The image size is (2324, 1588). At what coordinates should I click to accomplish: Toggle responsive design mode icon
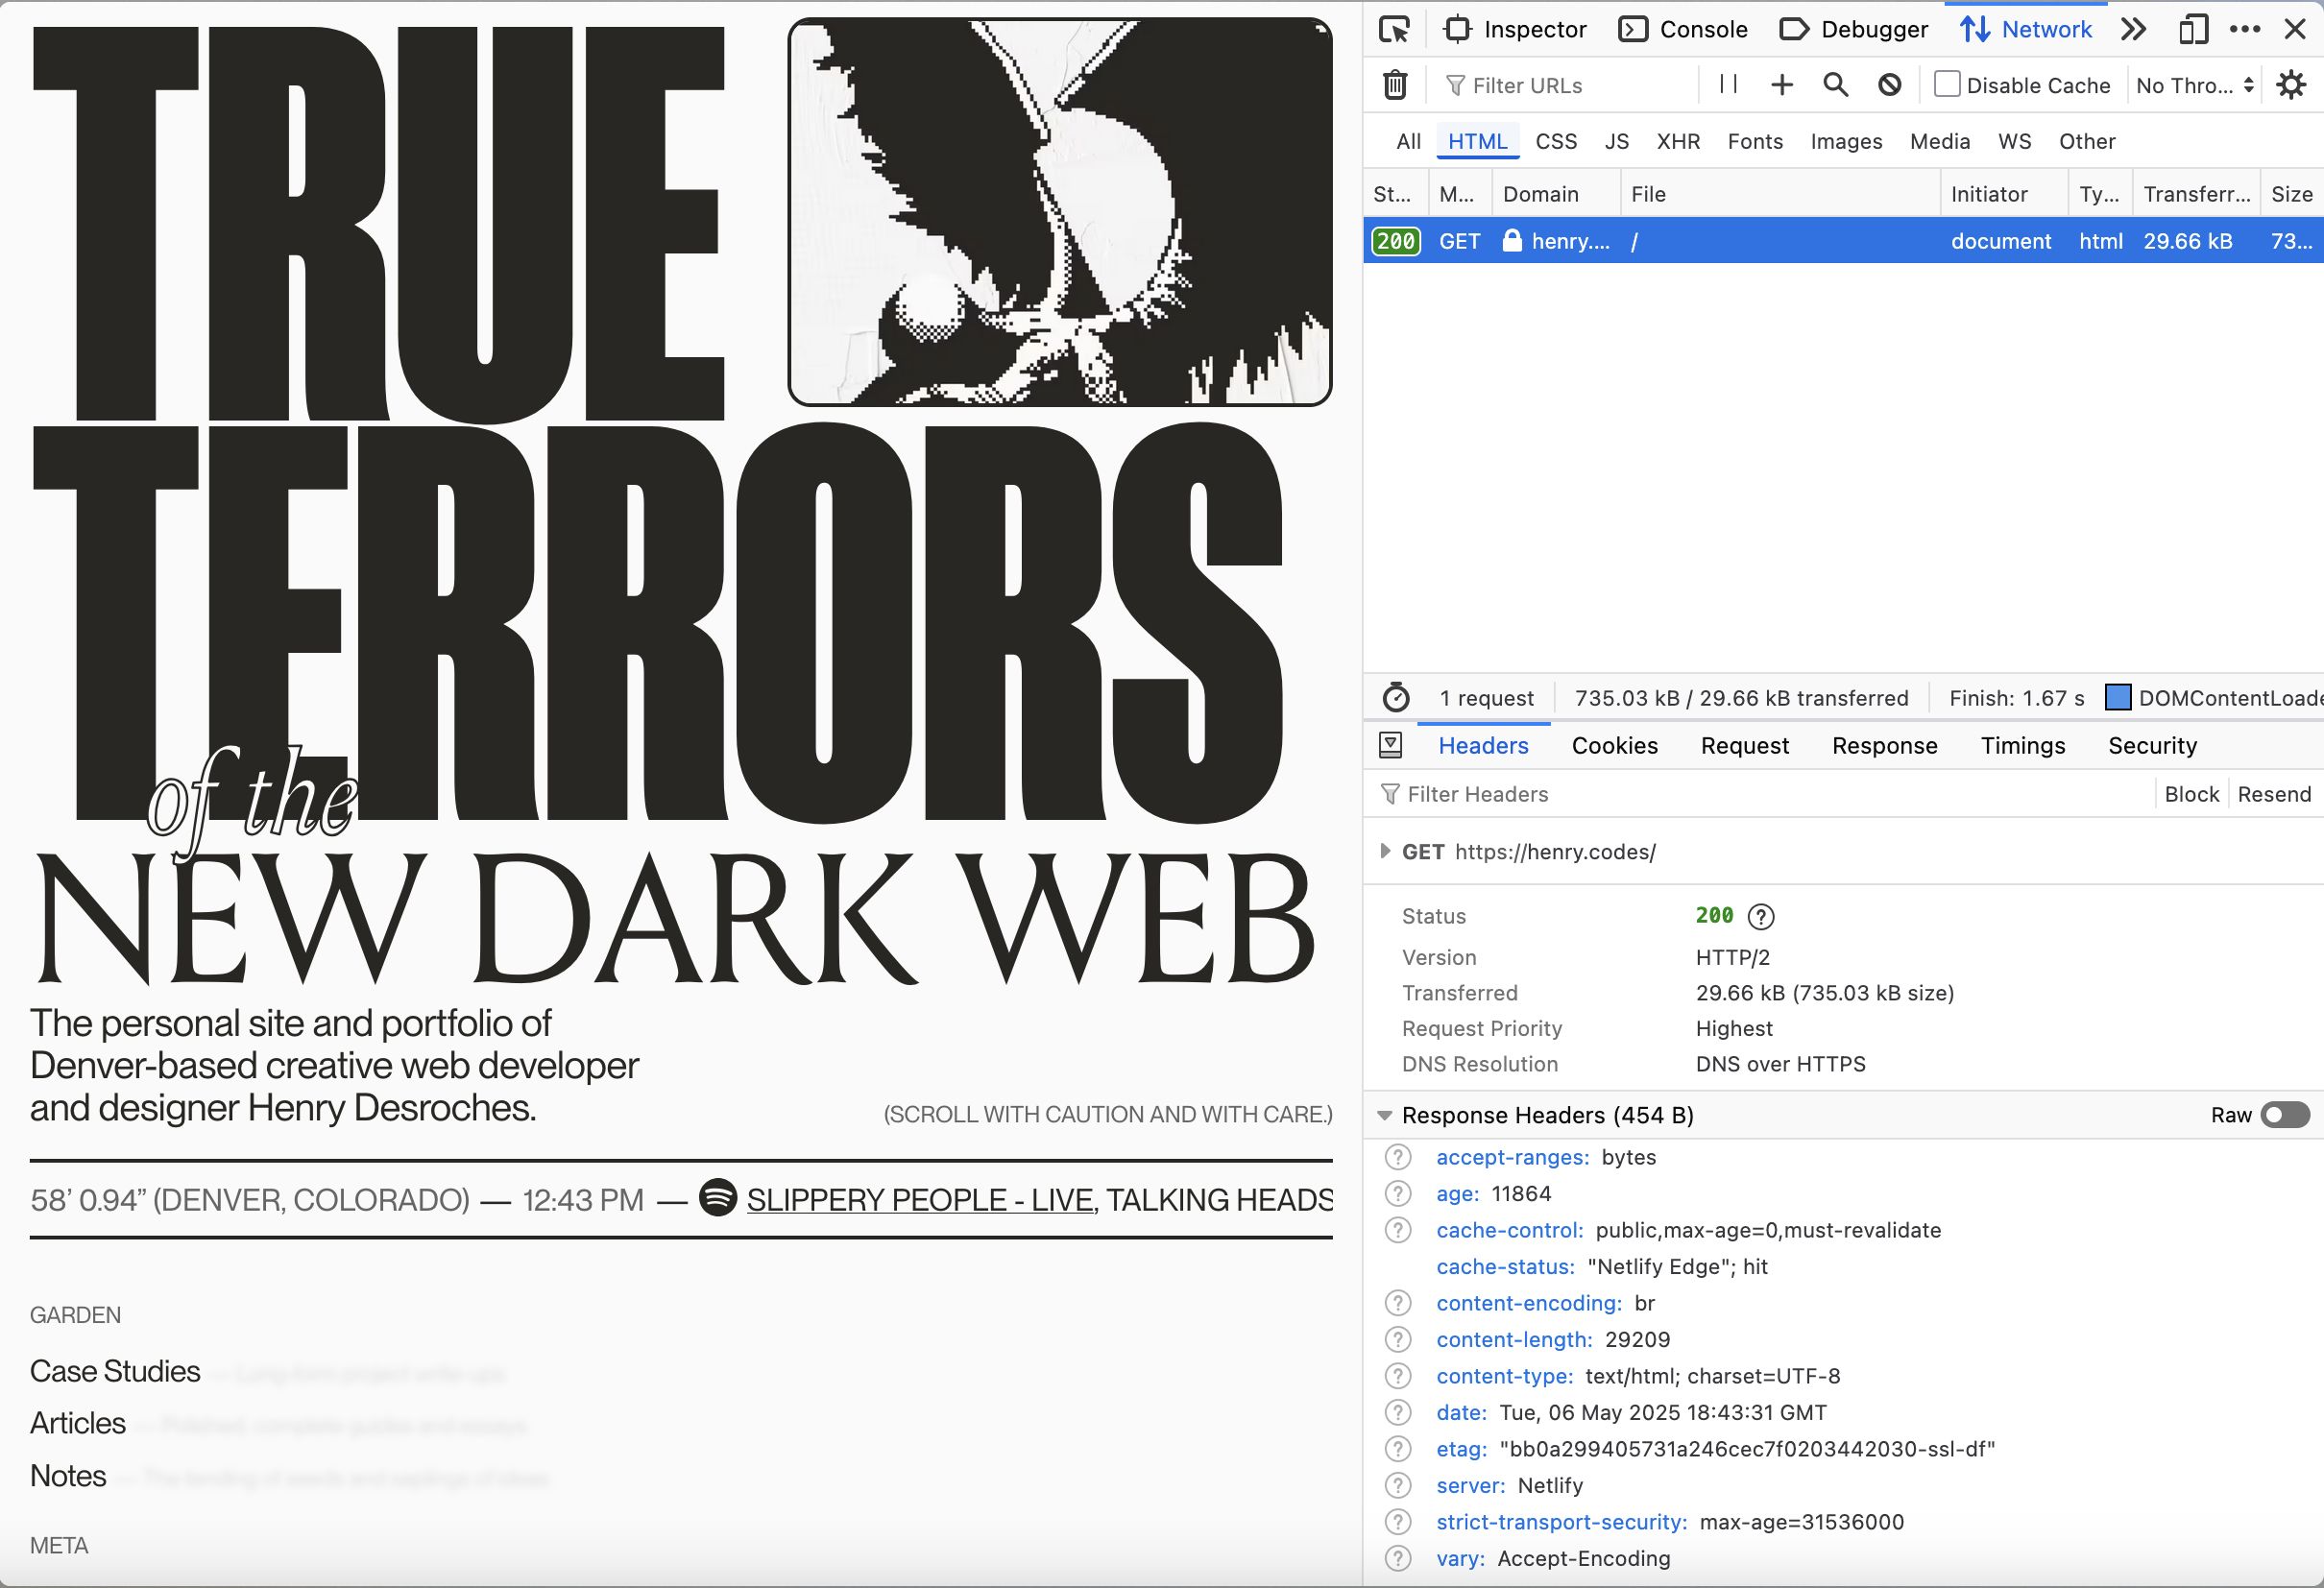click(x=2192, y=29)
